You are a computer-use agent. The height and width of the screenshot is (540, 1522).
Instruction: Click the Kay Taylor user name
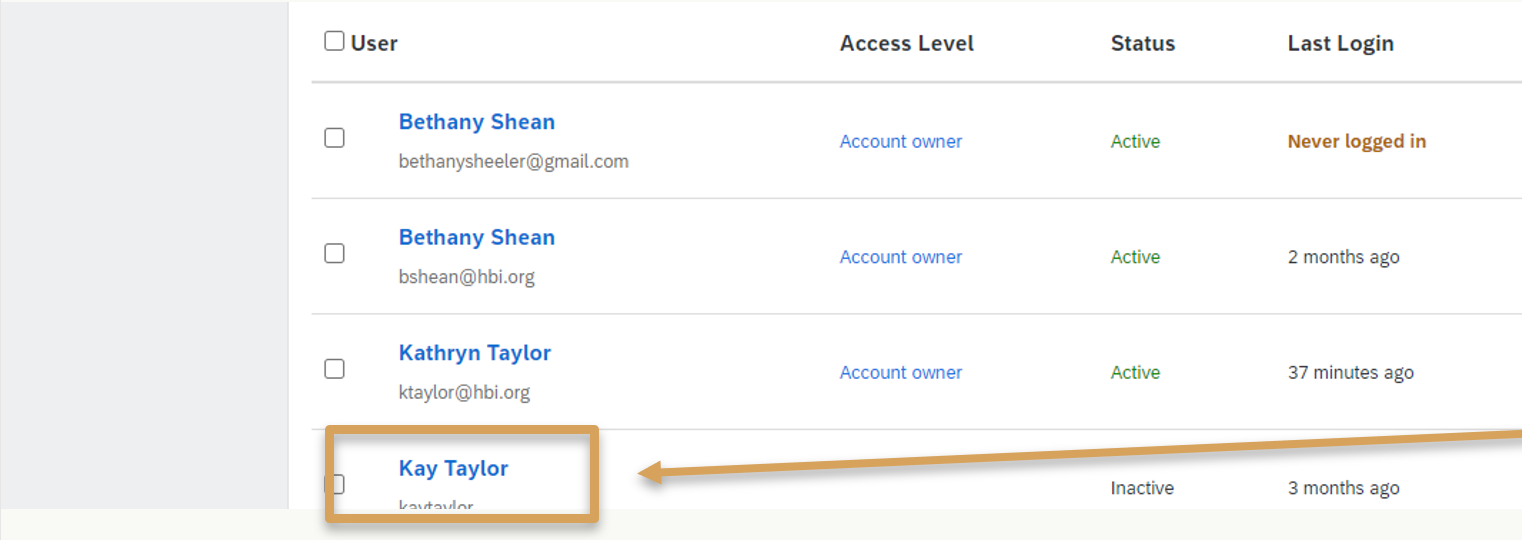click(x=453, y=469)
